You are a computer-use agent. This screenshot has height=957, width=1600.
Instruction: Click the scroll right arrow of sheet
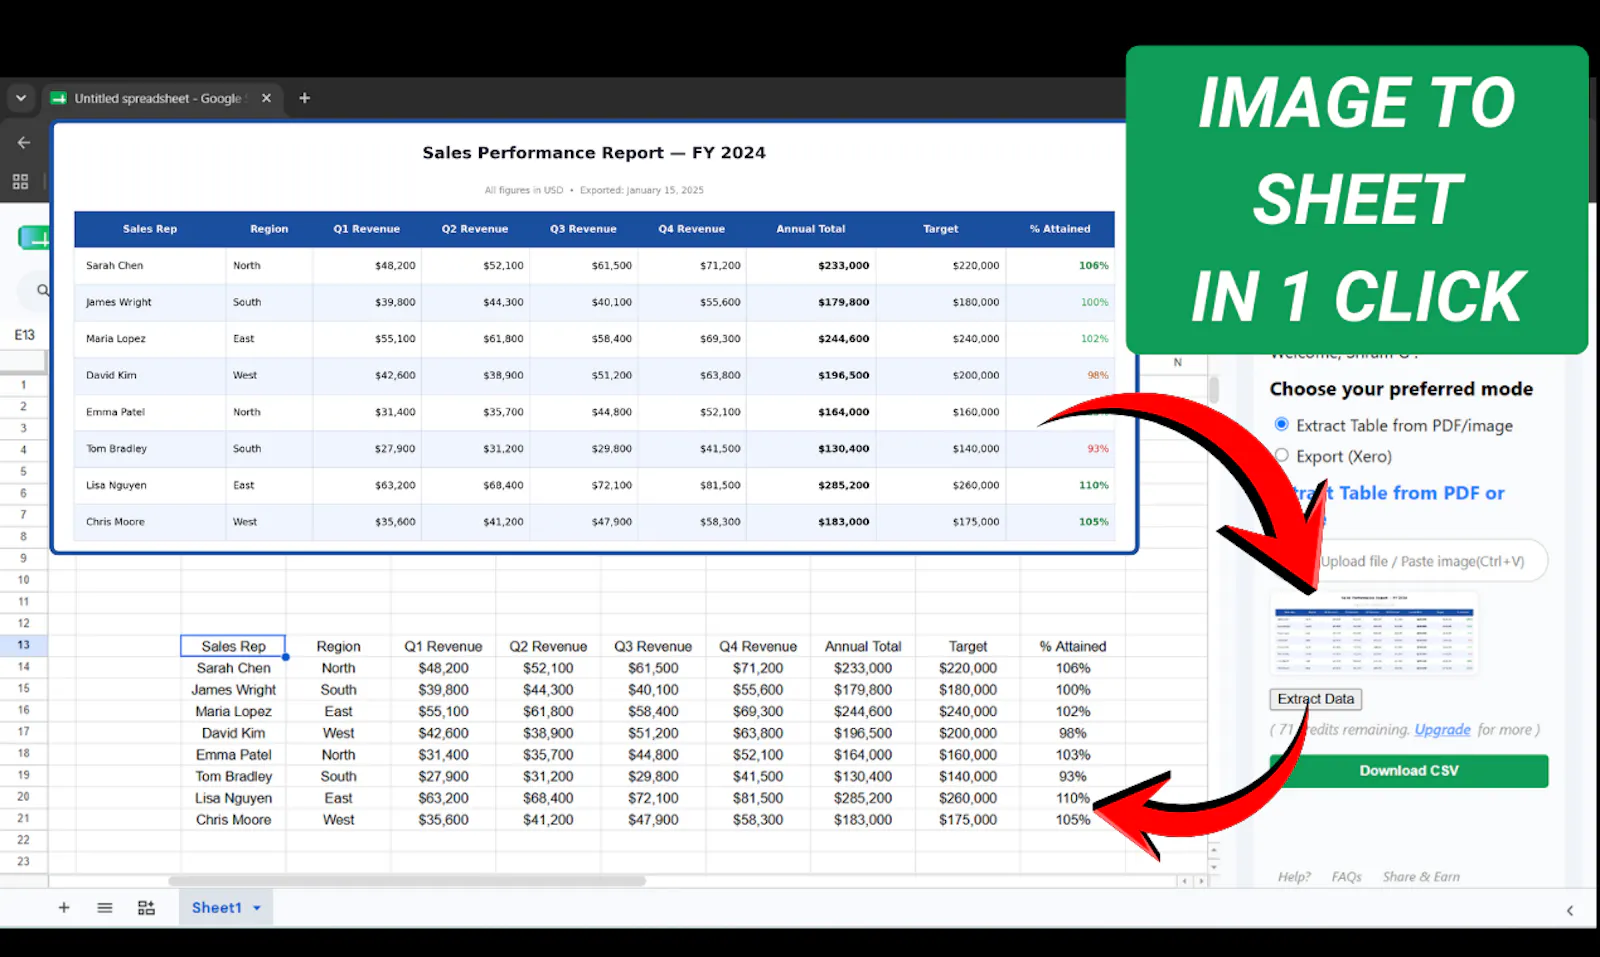coord(1201,881)
